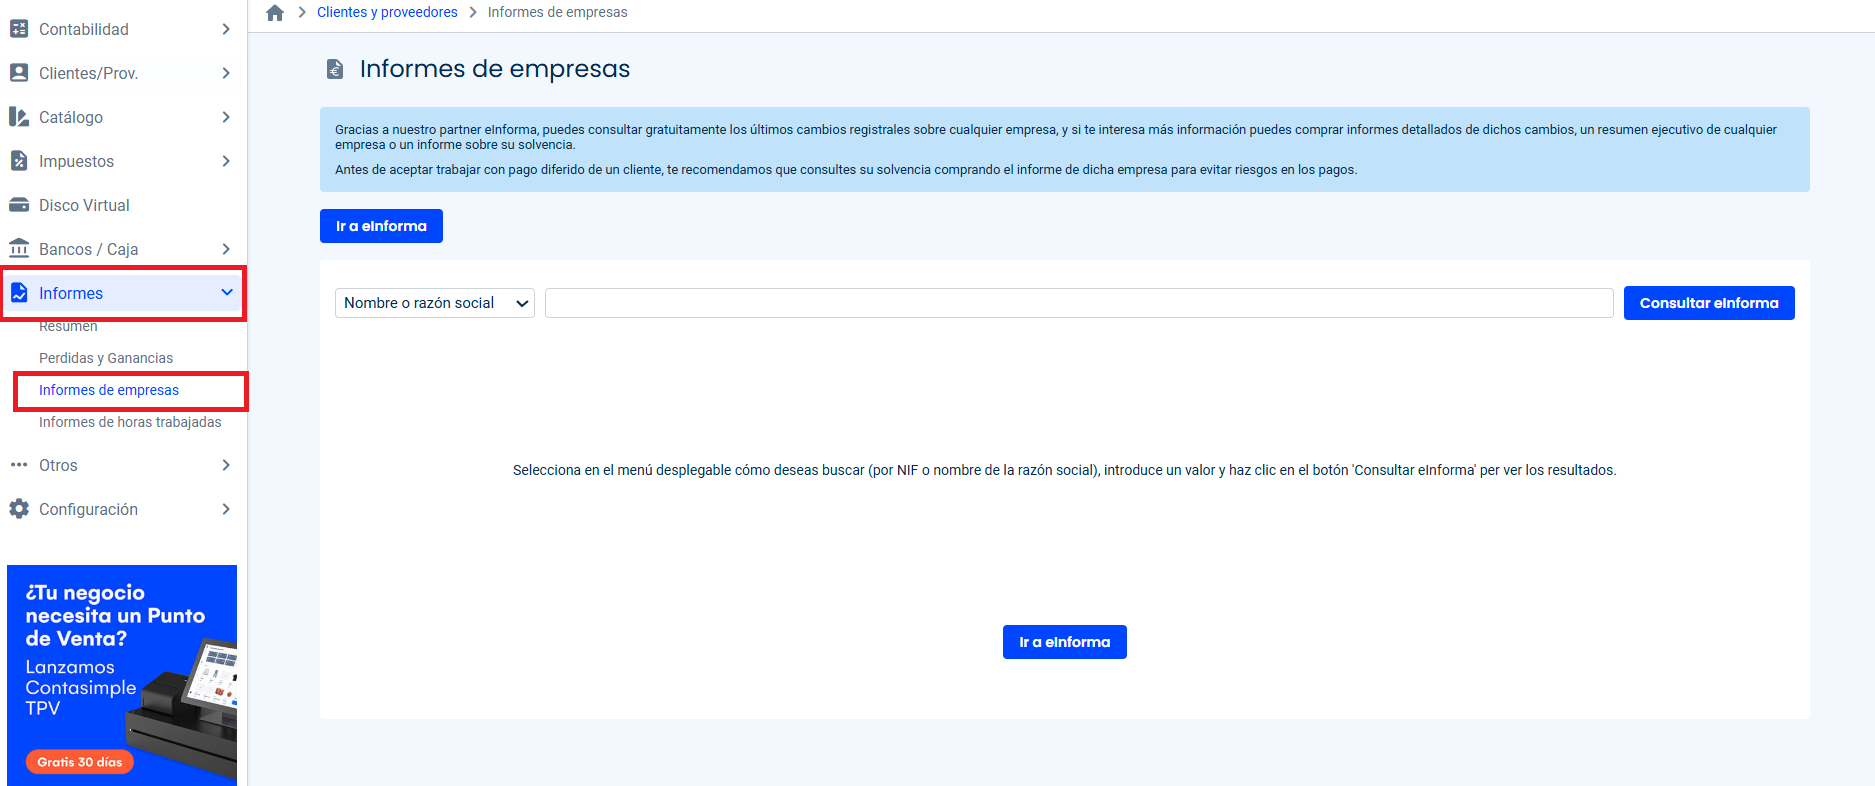Click the bottom Ir a eInforma button
Screen dimensions: 1875x786
[x=1065, y=642]
